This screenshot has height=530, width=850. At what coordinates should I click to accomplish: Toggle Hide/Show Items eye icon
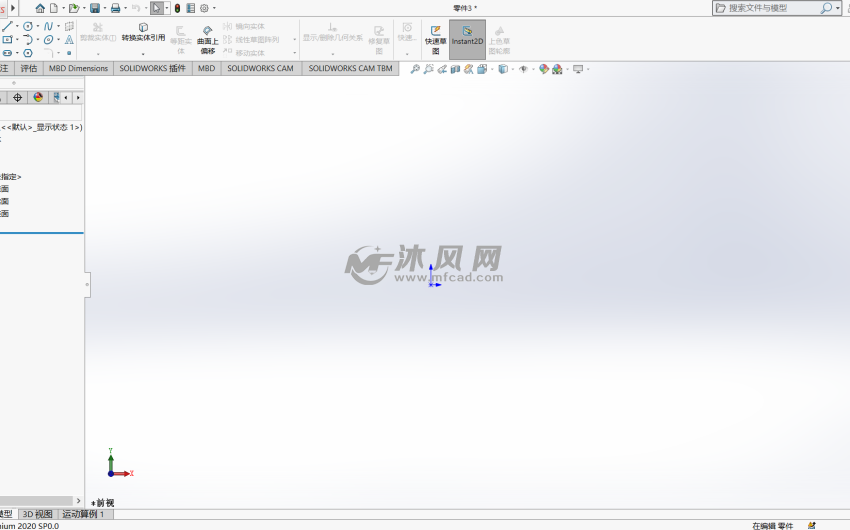(523, 69)
